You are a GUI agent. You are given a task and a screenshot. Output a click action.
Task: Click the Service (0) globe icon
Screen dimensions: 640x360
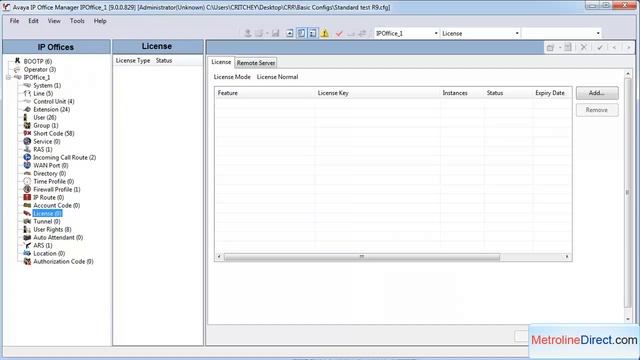[x=27, y=141]
